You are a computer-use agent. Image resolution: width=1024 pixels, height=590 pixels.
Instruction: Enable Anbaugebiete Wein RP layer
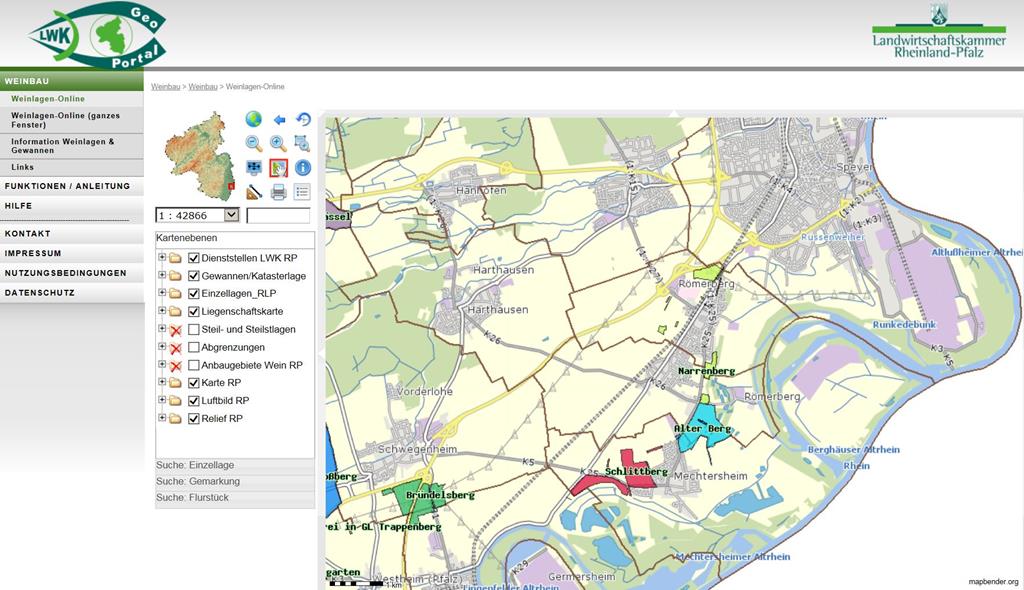tap(194, 365)
